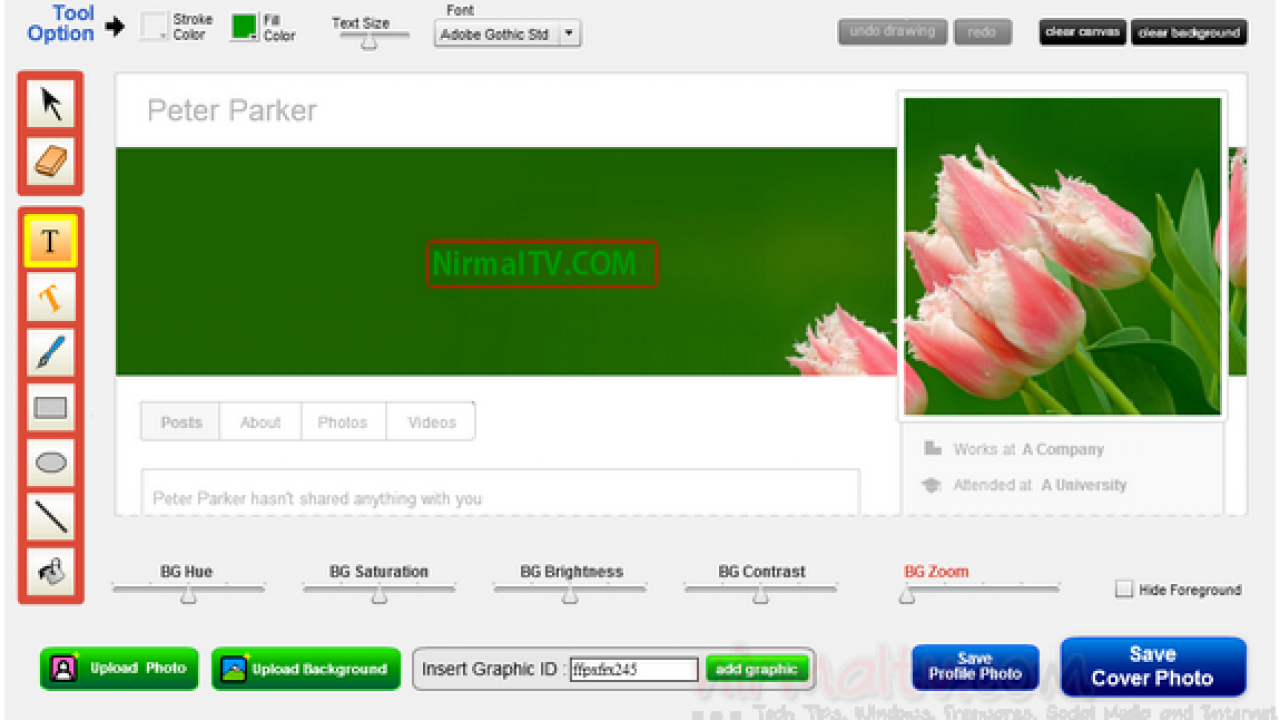Select the blue Pen brush tool
Viewport: 1280px width, 720px height.
pyautogui.click(x=51, y=352)
